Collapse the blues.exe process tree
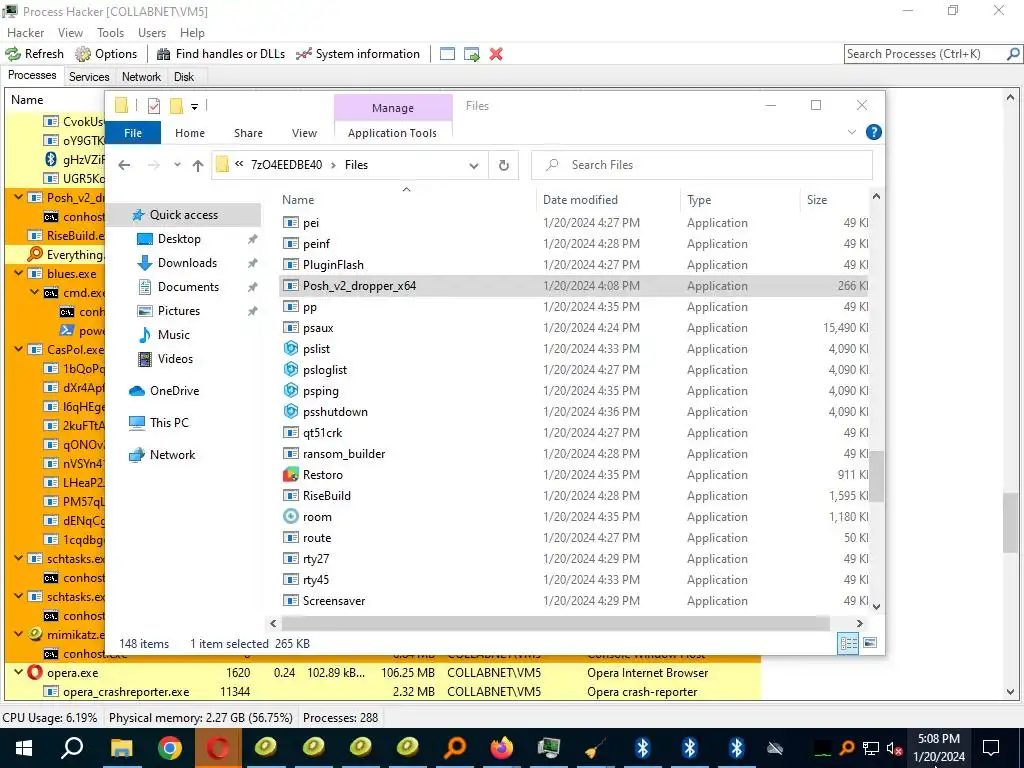This screenshot has height=768, width=1024. click(x=18, y=274)
